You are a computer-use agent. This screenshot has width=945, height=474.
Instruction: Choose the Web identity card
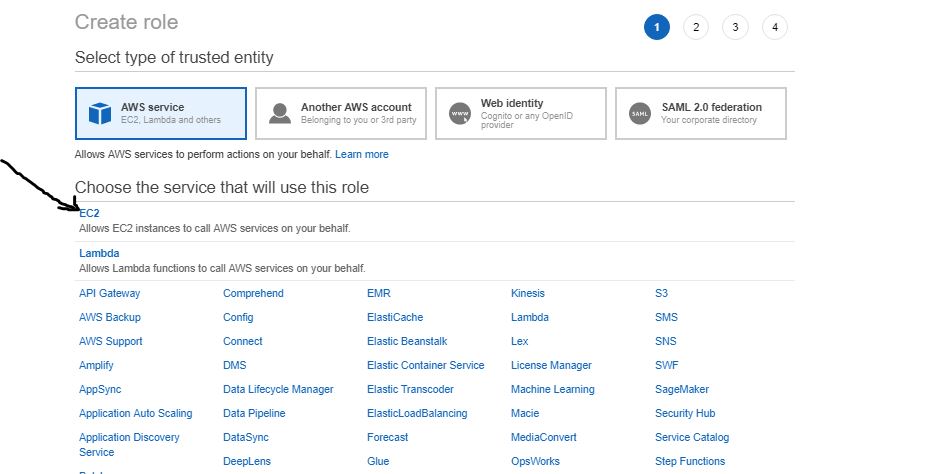[x=521, y=113]
